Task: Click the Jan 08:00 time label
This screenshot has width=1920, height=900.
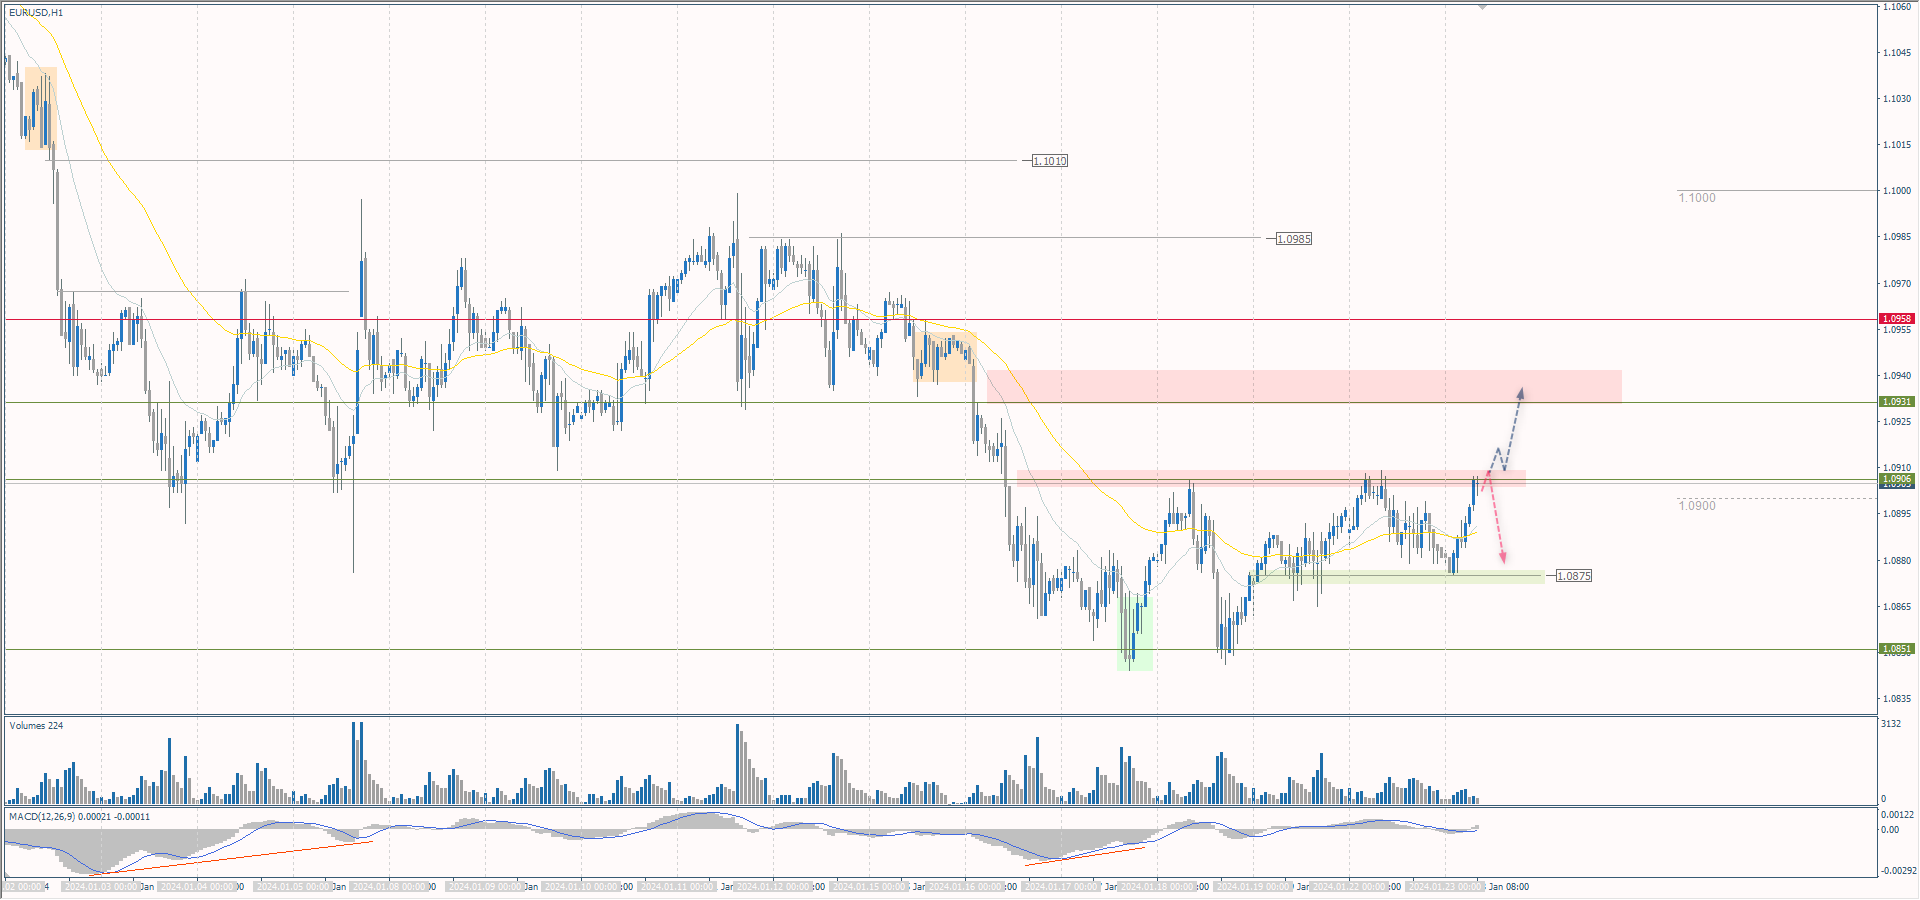Action: (x=1509, y=887)
